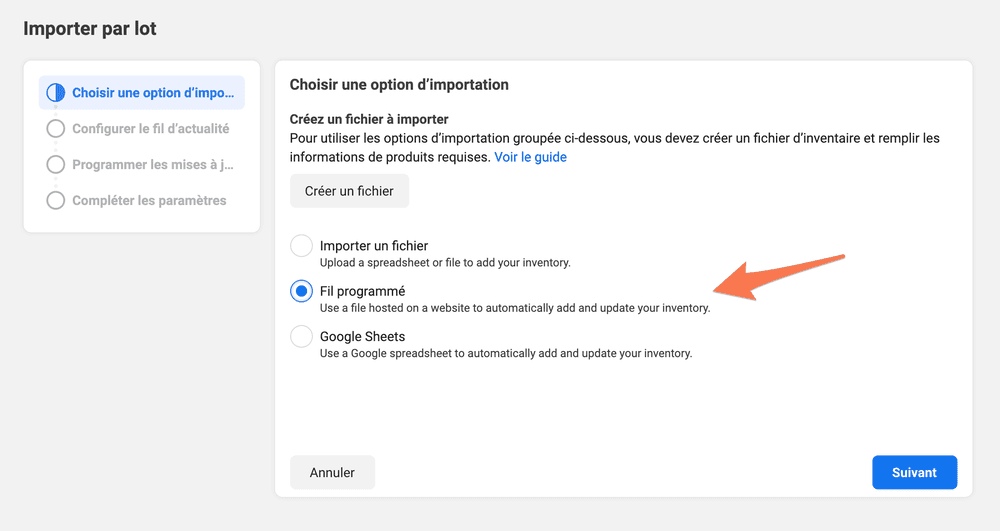The height and width of the screenshot is (531, 1000).
Task: Select the Fil programmé radio button
Action: click(301, 291)
